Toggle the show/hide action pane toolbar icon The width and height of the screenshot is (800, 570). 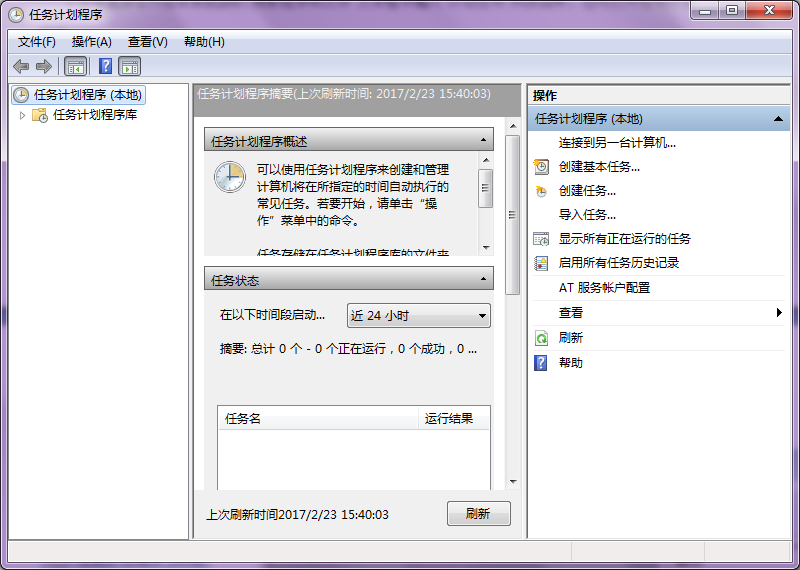click(130, 66)
